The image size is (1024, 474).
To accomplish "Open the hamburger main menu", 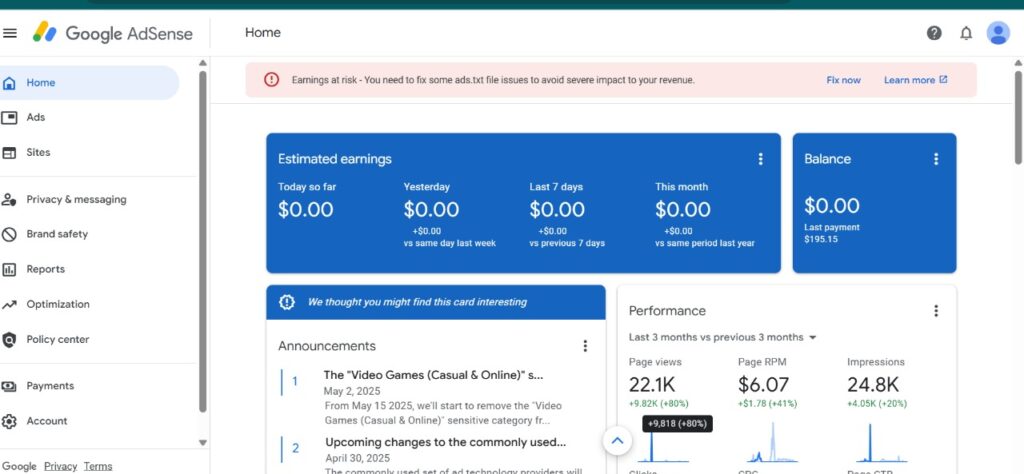I will click(10, 33).
